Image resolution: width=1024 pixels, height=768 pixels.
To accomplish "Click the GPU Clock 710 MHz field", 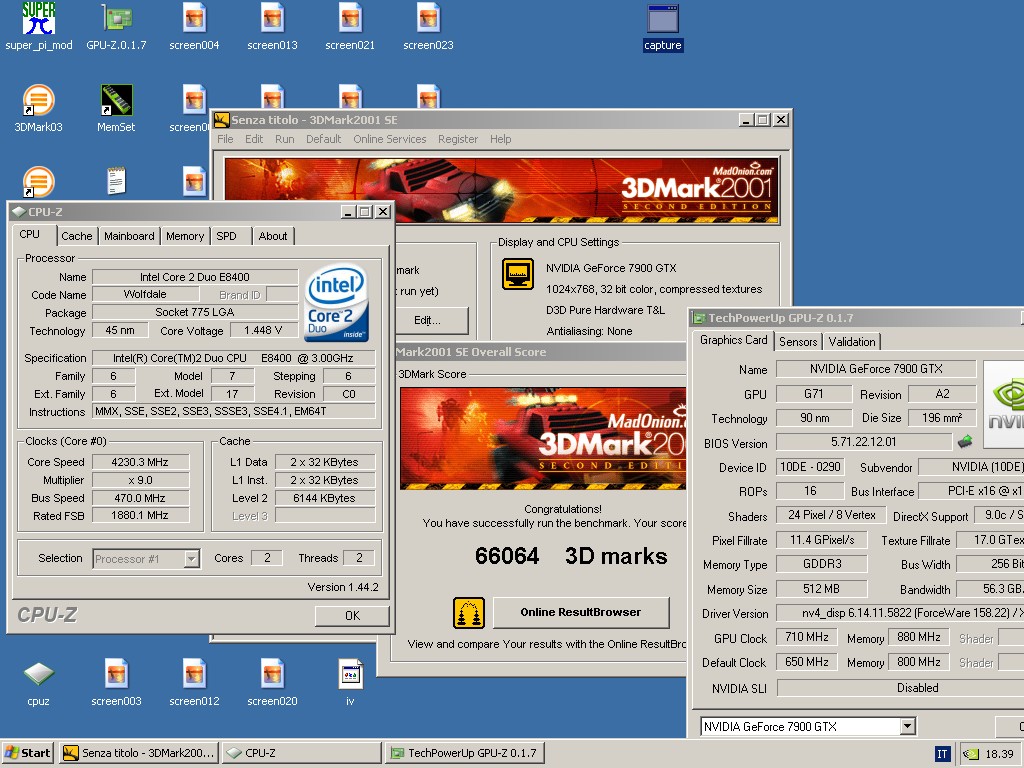I will (x=807, y=637).
